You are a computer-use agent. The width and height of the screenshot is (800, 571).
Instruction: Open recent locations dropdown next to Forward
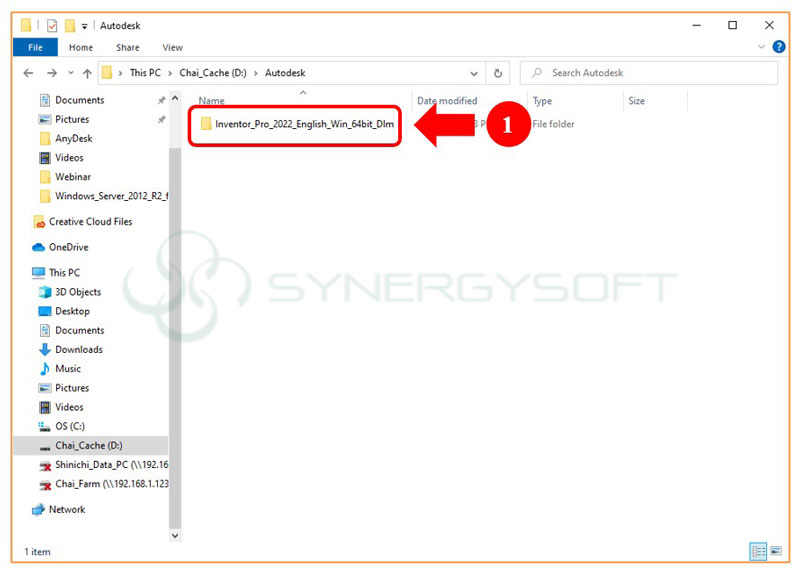tap(70, 73)
